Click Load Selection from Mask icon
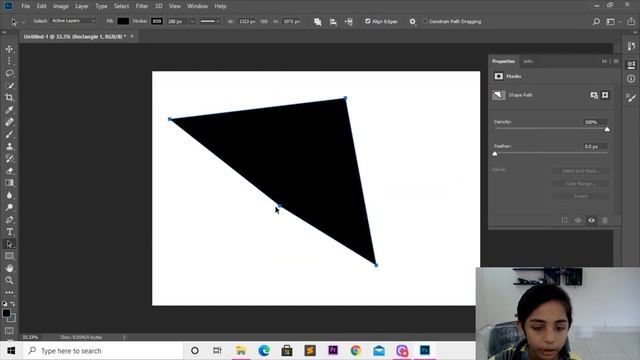Image resolution: width=640 pixels, height=360 pixels. point(564,220)
